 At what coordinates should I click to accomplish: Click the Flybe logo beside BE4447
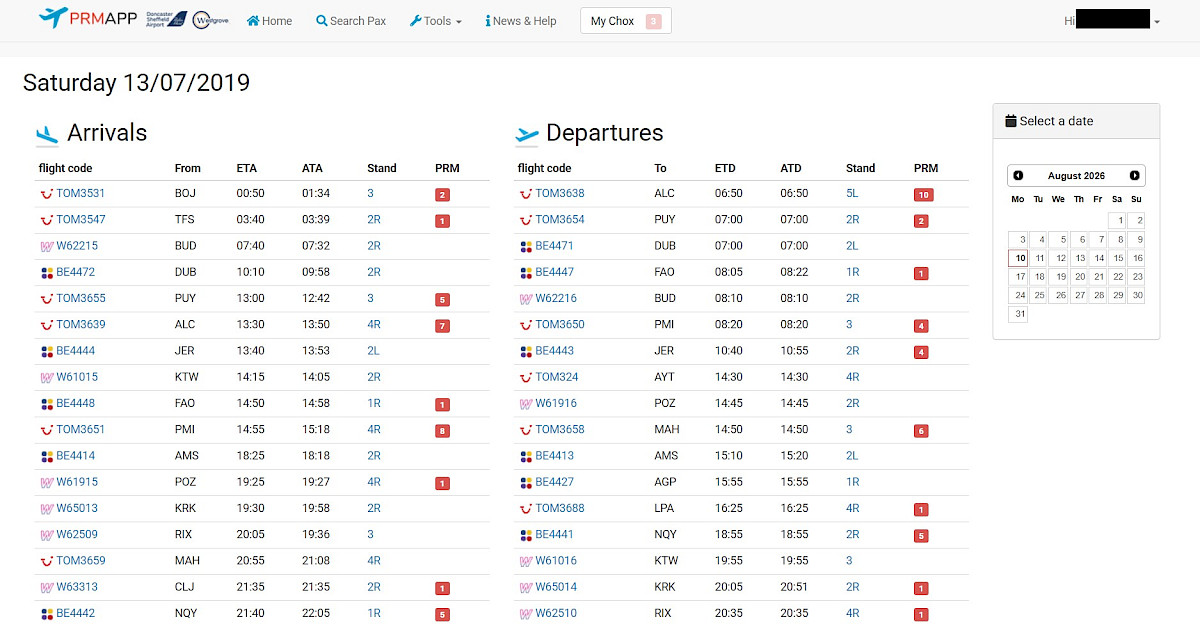(x=525, y=273)
